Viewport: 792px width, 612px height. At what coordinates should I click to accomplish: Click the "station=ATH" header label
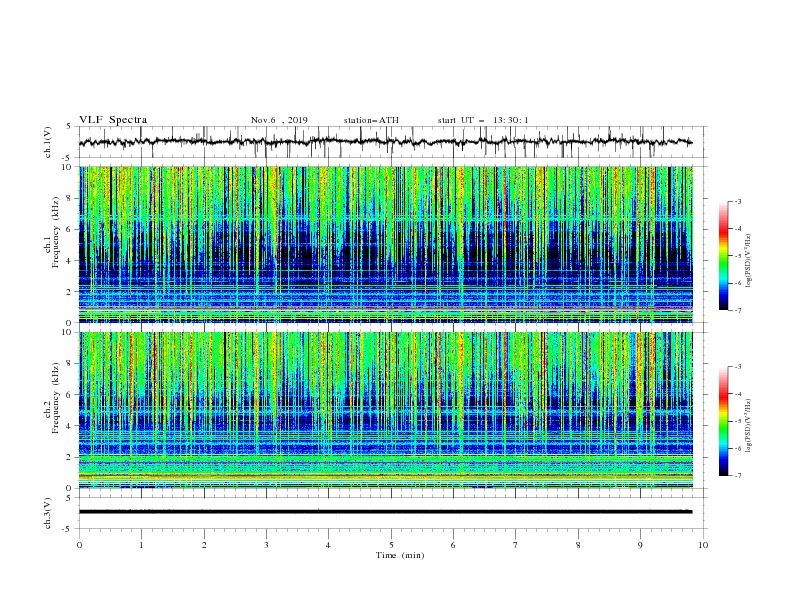371,120
